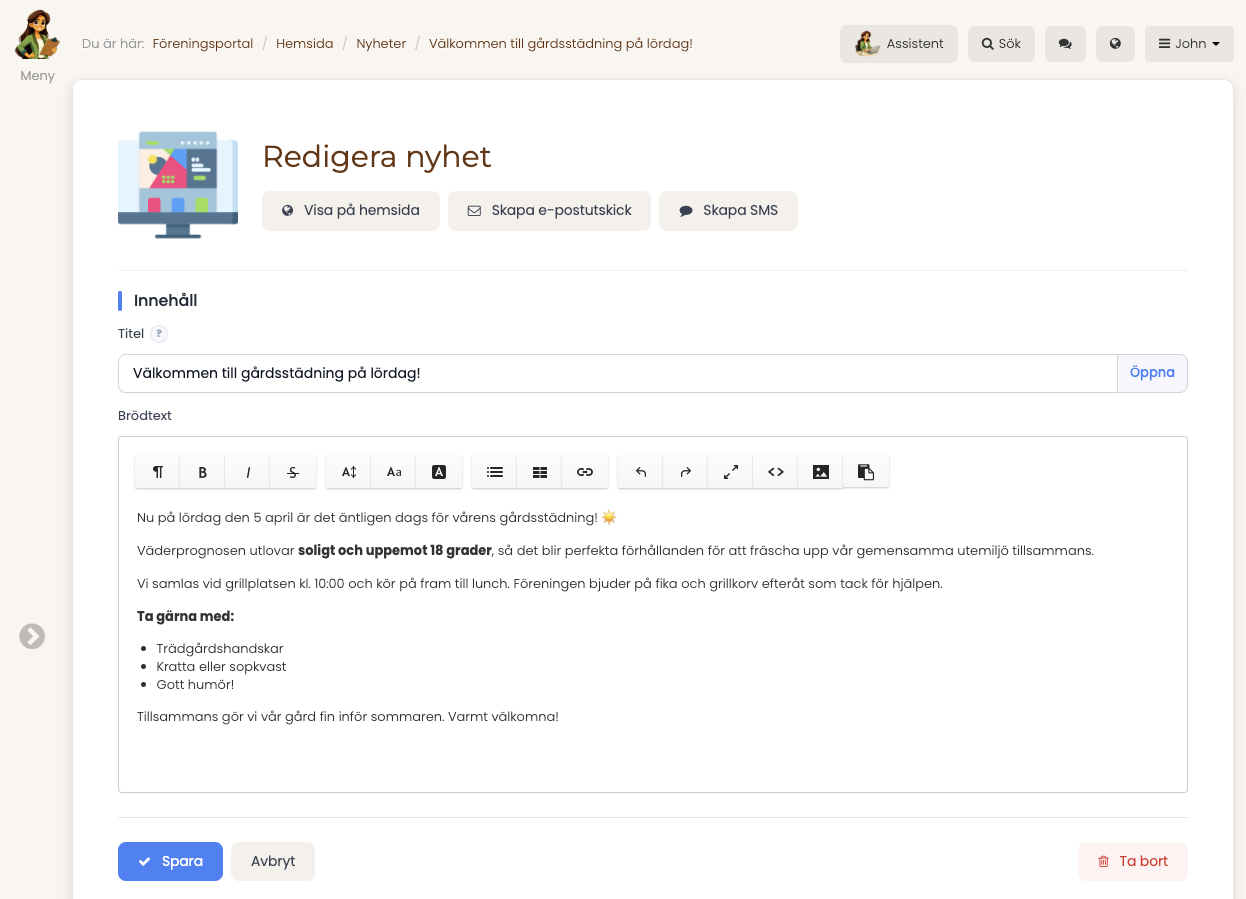The image size is (1246, 899).
Task: Click the paste clipboard icon
Action: tap(866, 472)
